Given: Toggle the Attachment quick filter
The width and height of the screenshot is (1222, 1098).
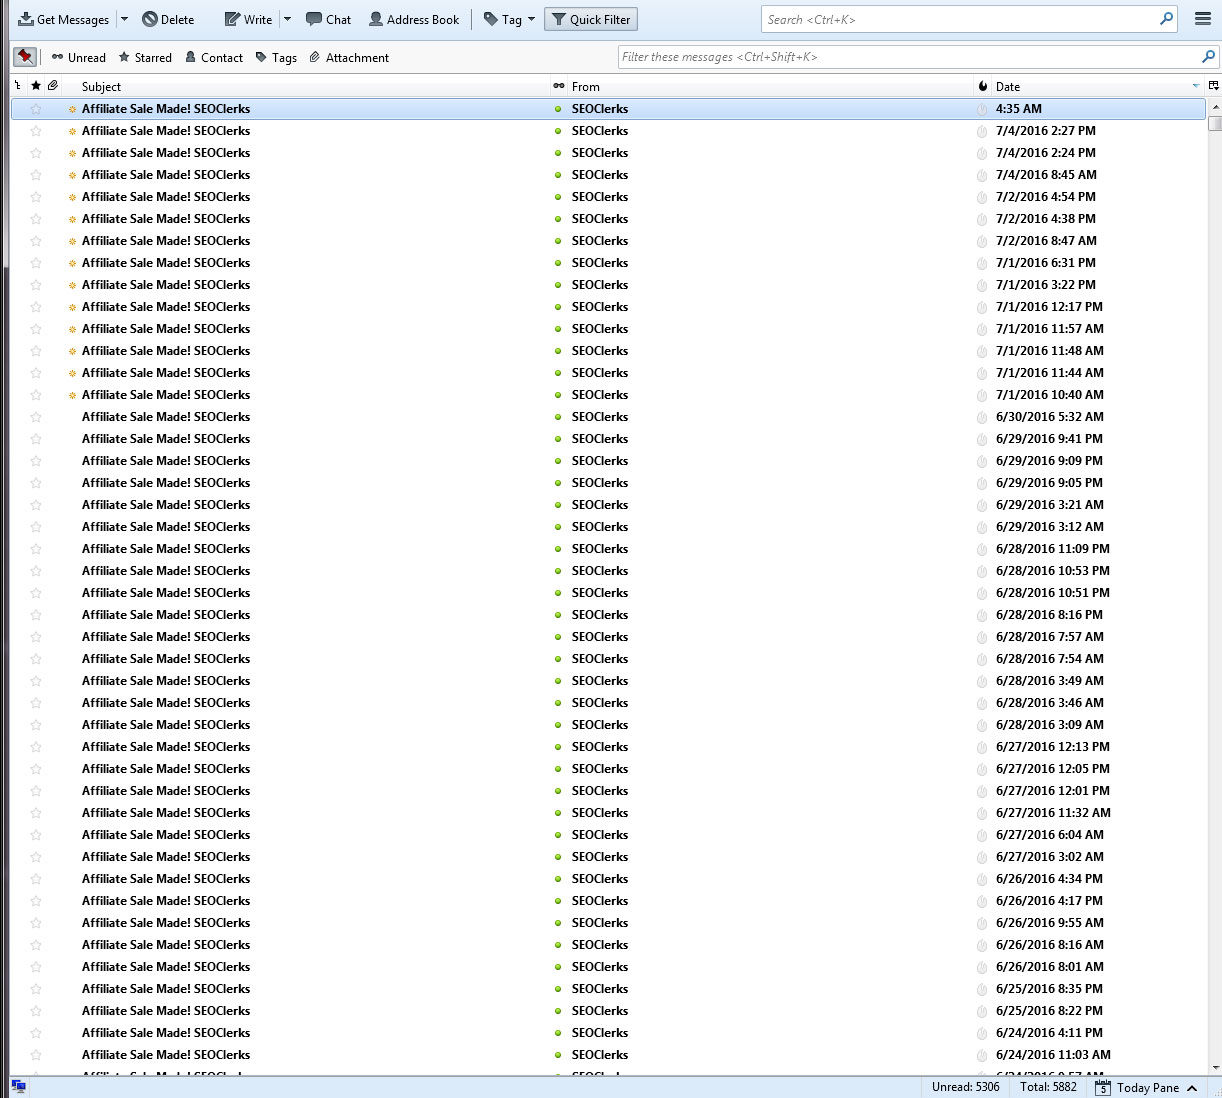Looking at the screenshot, I should [349, 57].
